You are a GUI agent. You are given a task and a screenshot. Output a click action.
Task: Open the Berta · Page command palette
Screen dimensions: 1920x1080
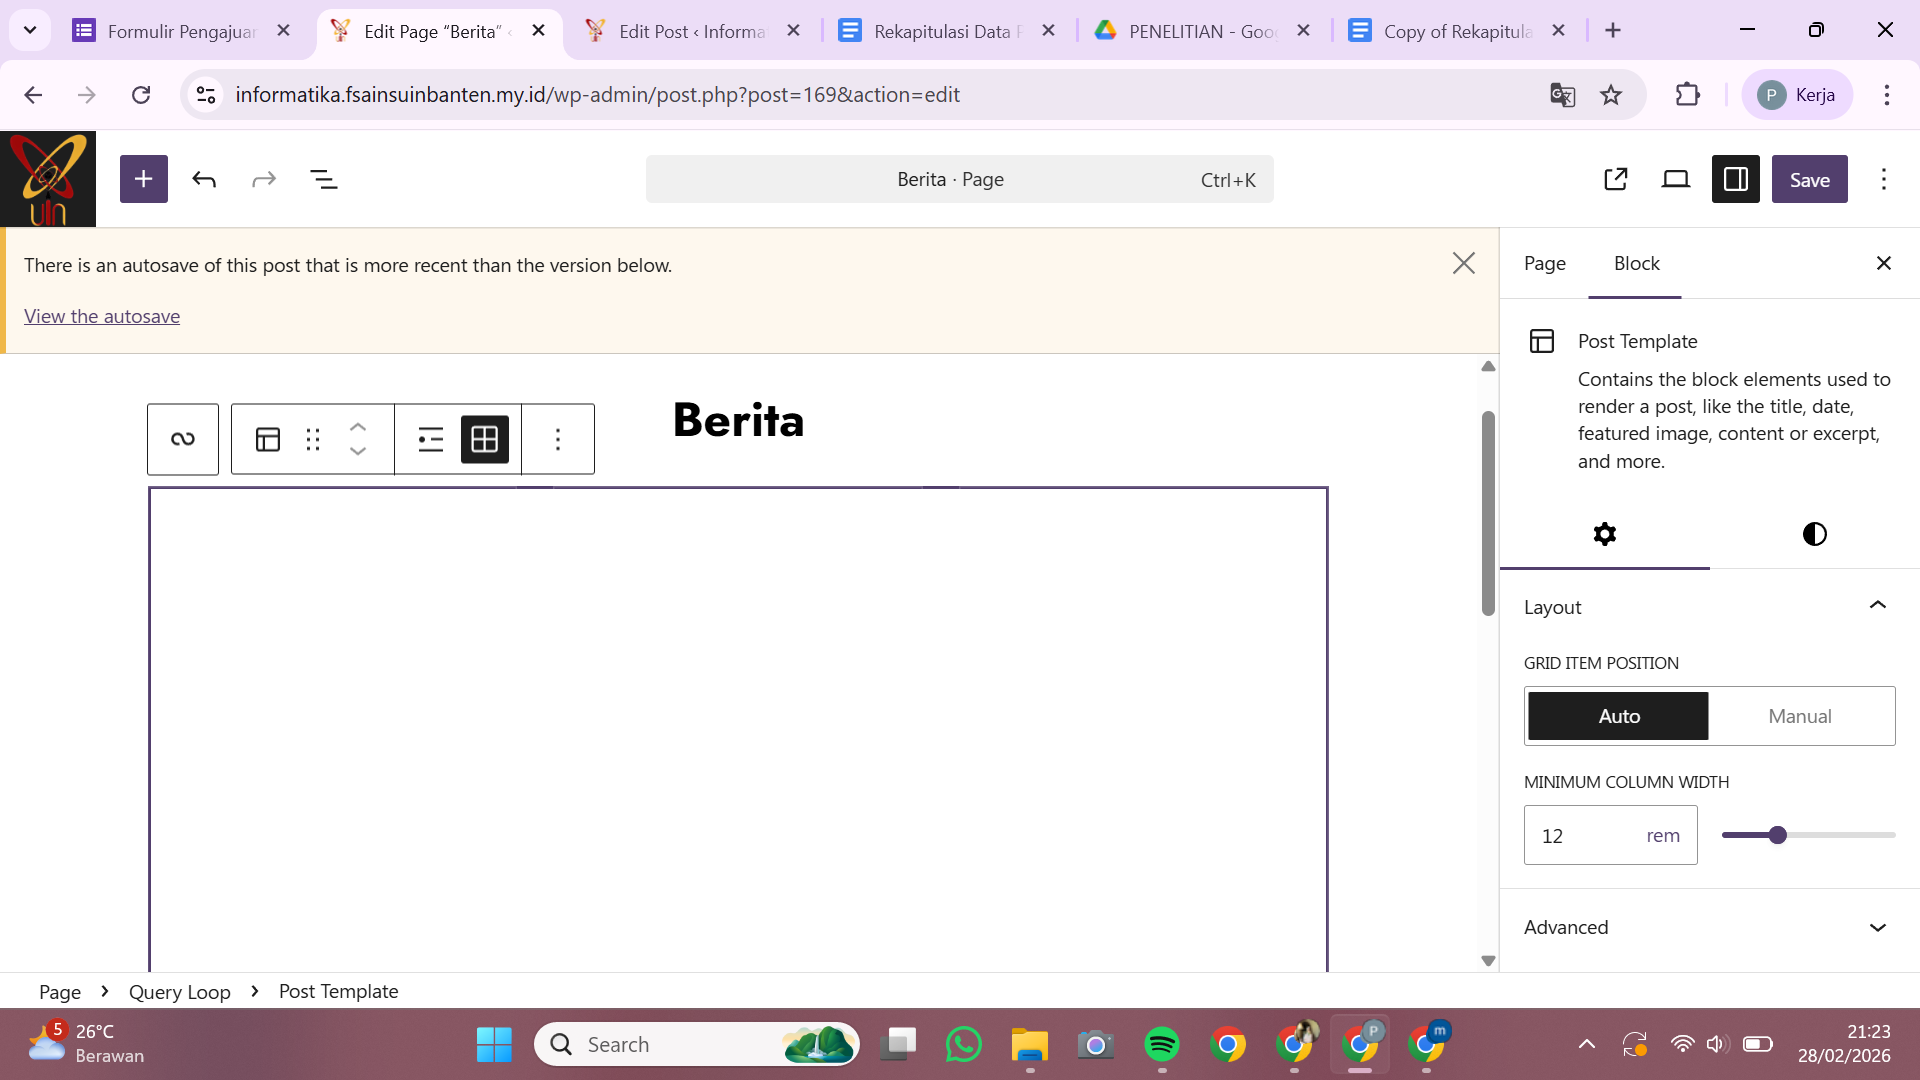pos(960,179)
